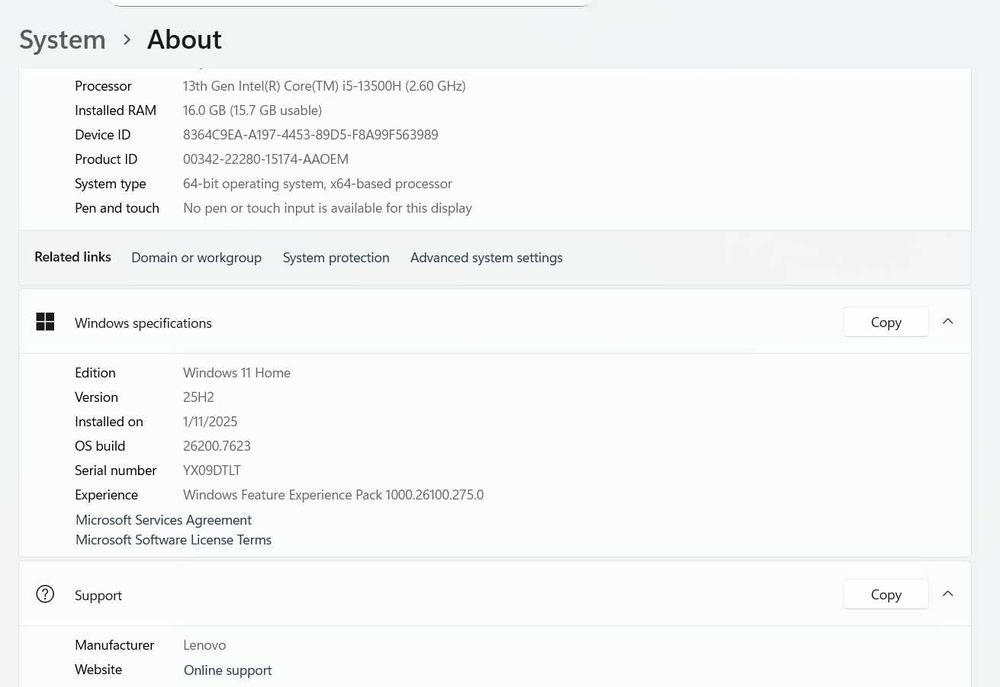Select the Installed RAM value 16.0 GB
Viewport: 1000px width, 687px height.
point(253,110)
